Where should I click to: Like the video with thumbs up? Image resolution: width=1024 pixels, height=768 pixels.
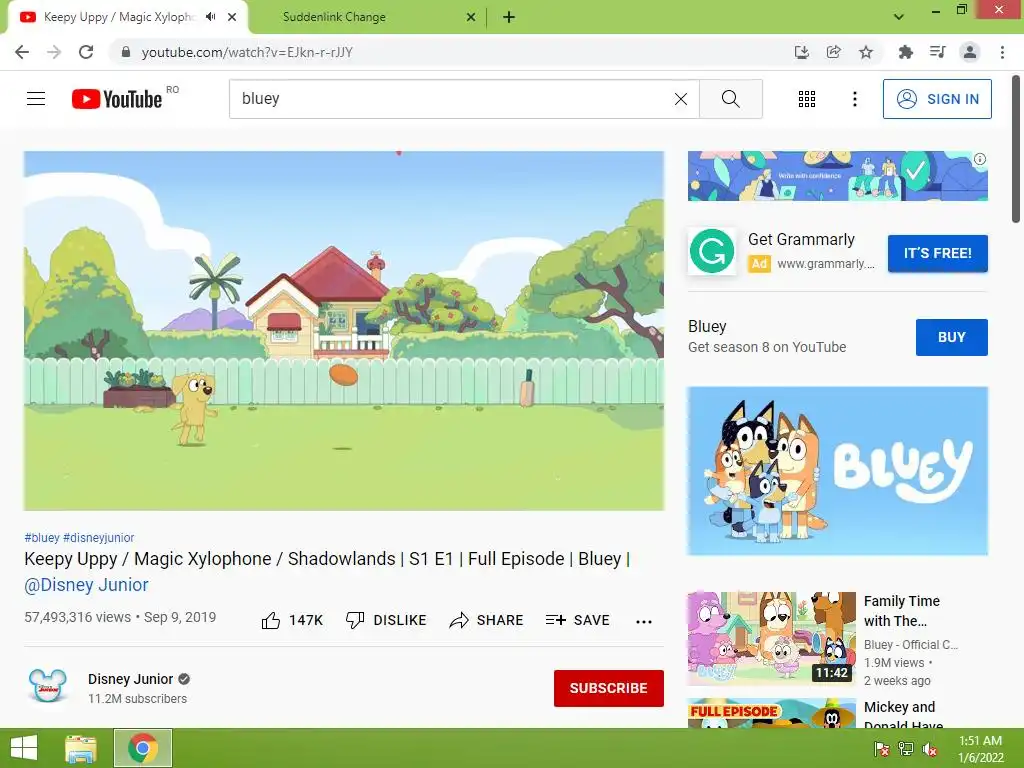click(x=292, y=620)
